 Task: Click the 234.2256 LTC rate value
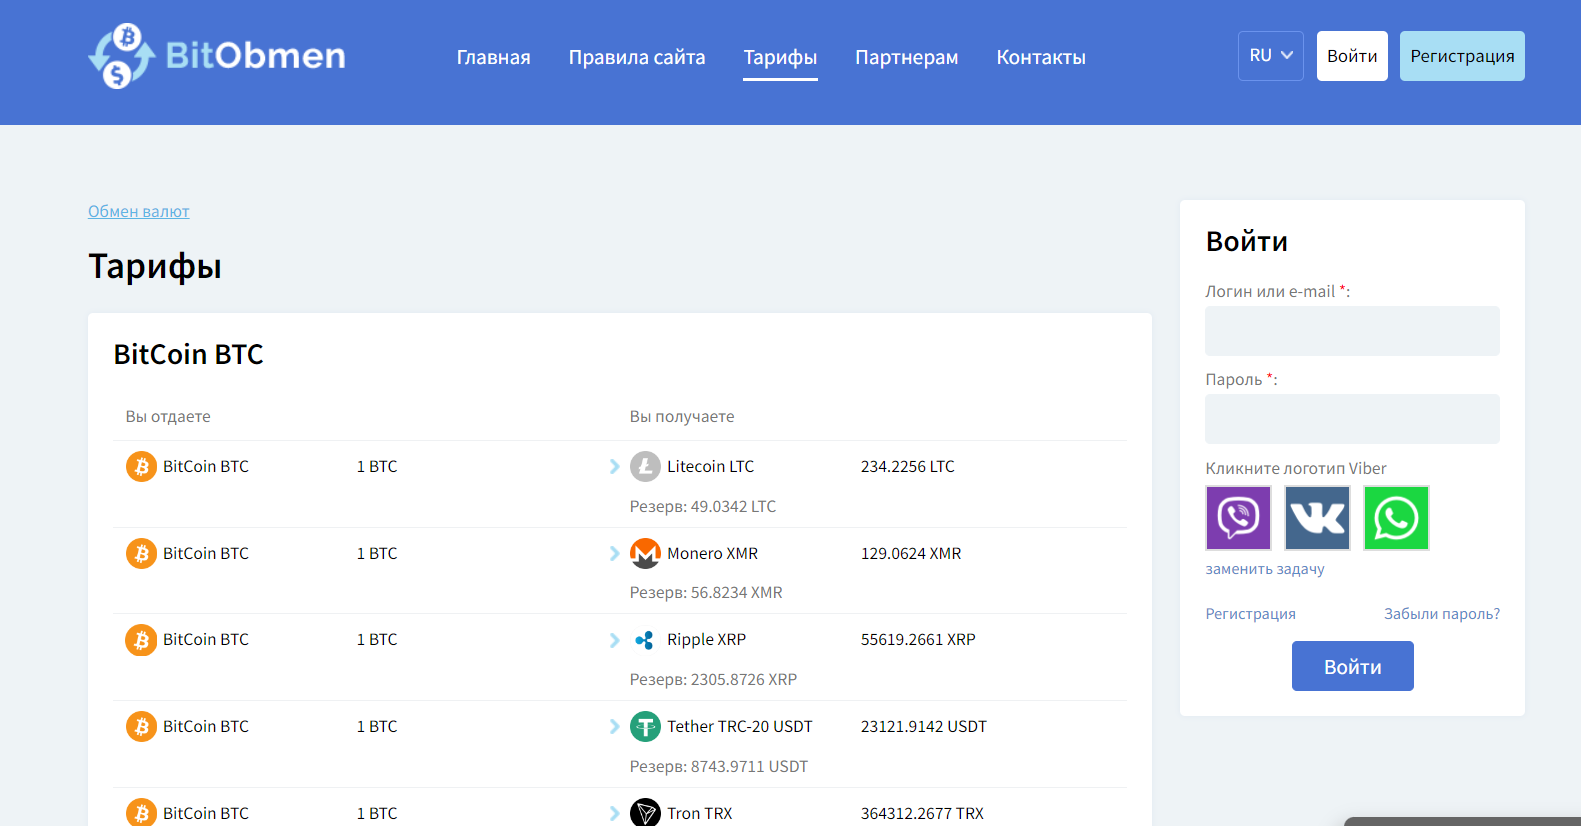point(908,467)
